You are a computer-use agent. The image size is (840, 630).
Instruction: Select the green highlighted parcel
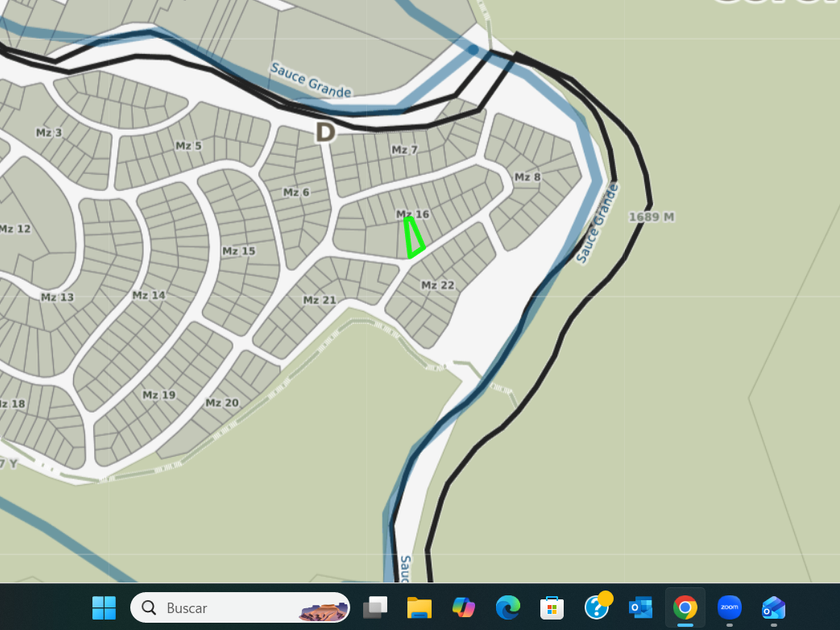coord(413,238)
